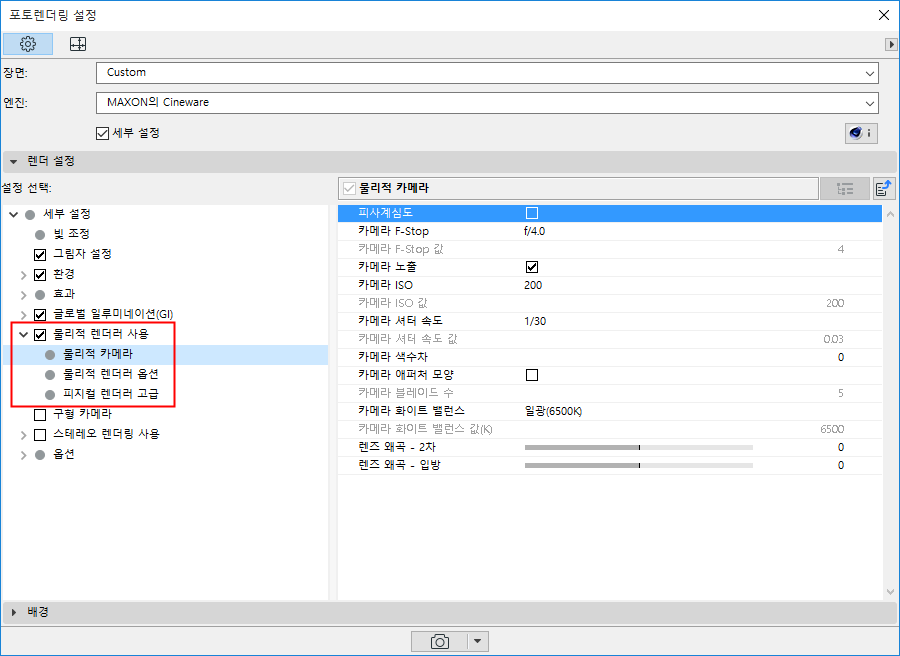The width and height of the screenshot is (900, 656).
Task: Select the 카메라 블레이드 수 row
Action: [610, 393]
